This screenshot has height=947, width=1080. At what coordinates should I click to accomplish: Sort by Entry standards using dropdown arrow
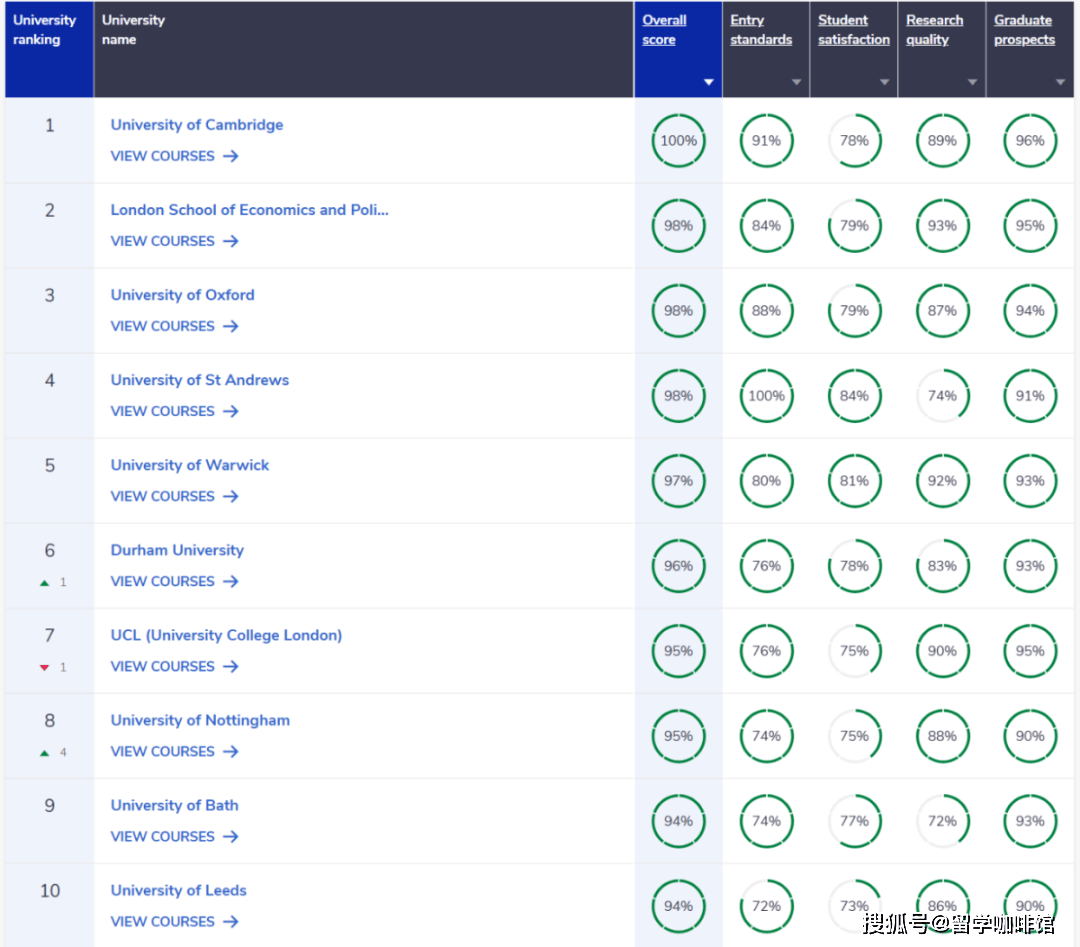(797, 82)
